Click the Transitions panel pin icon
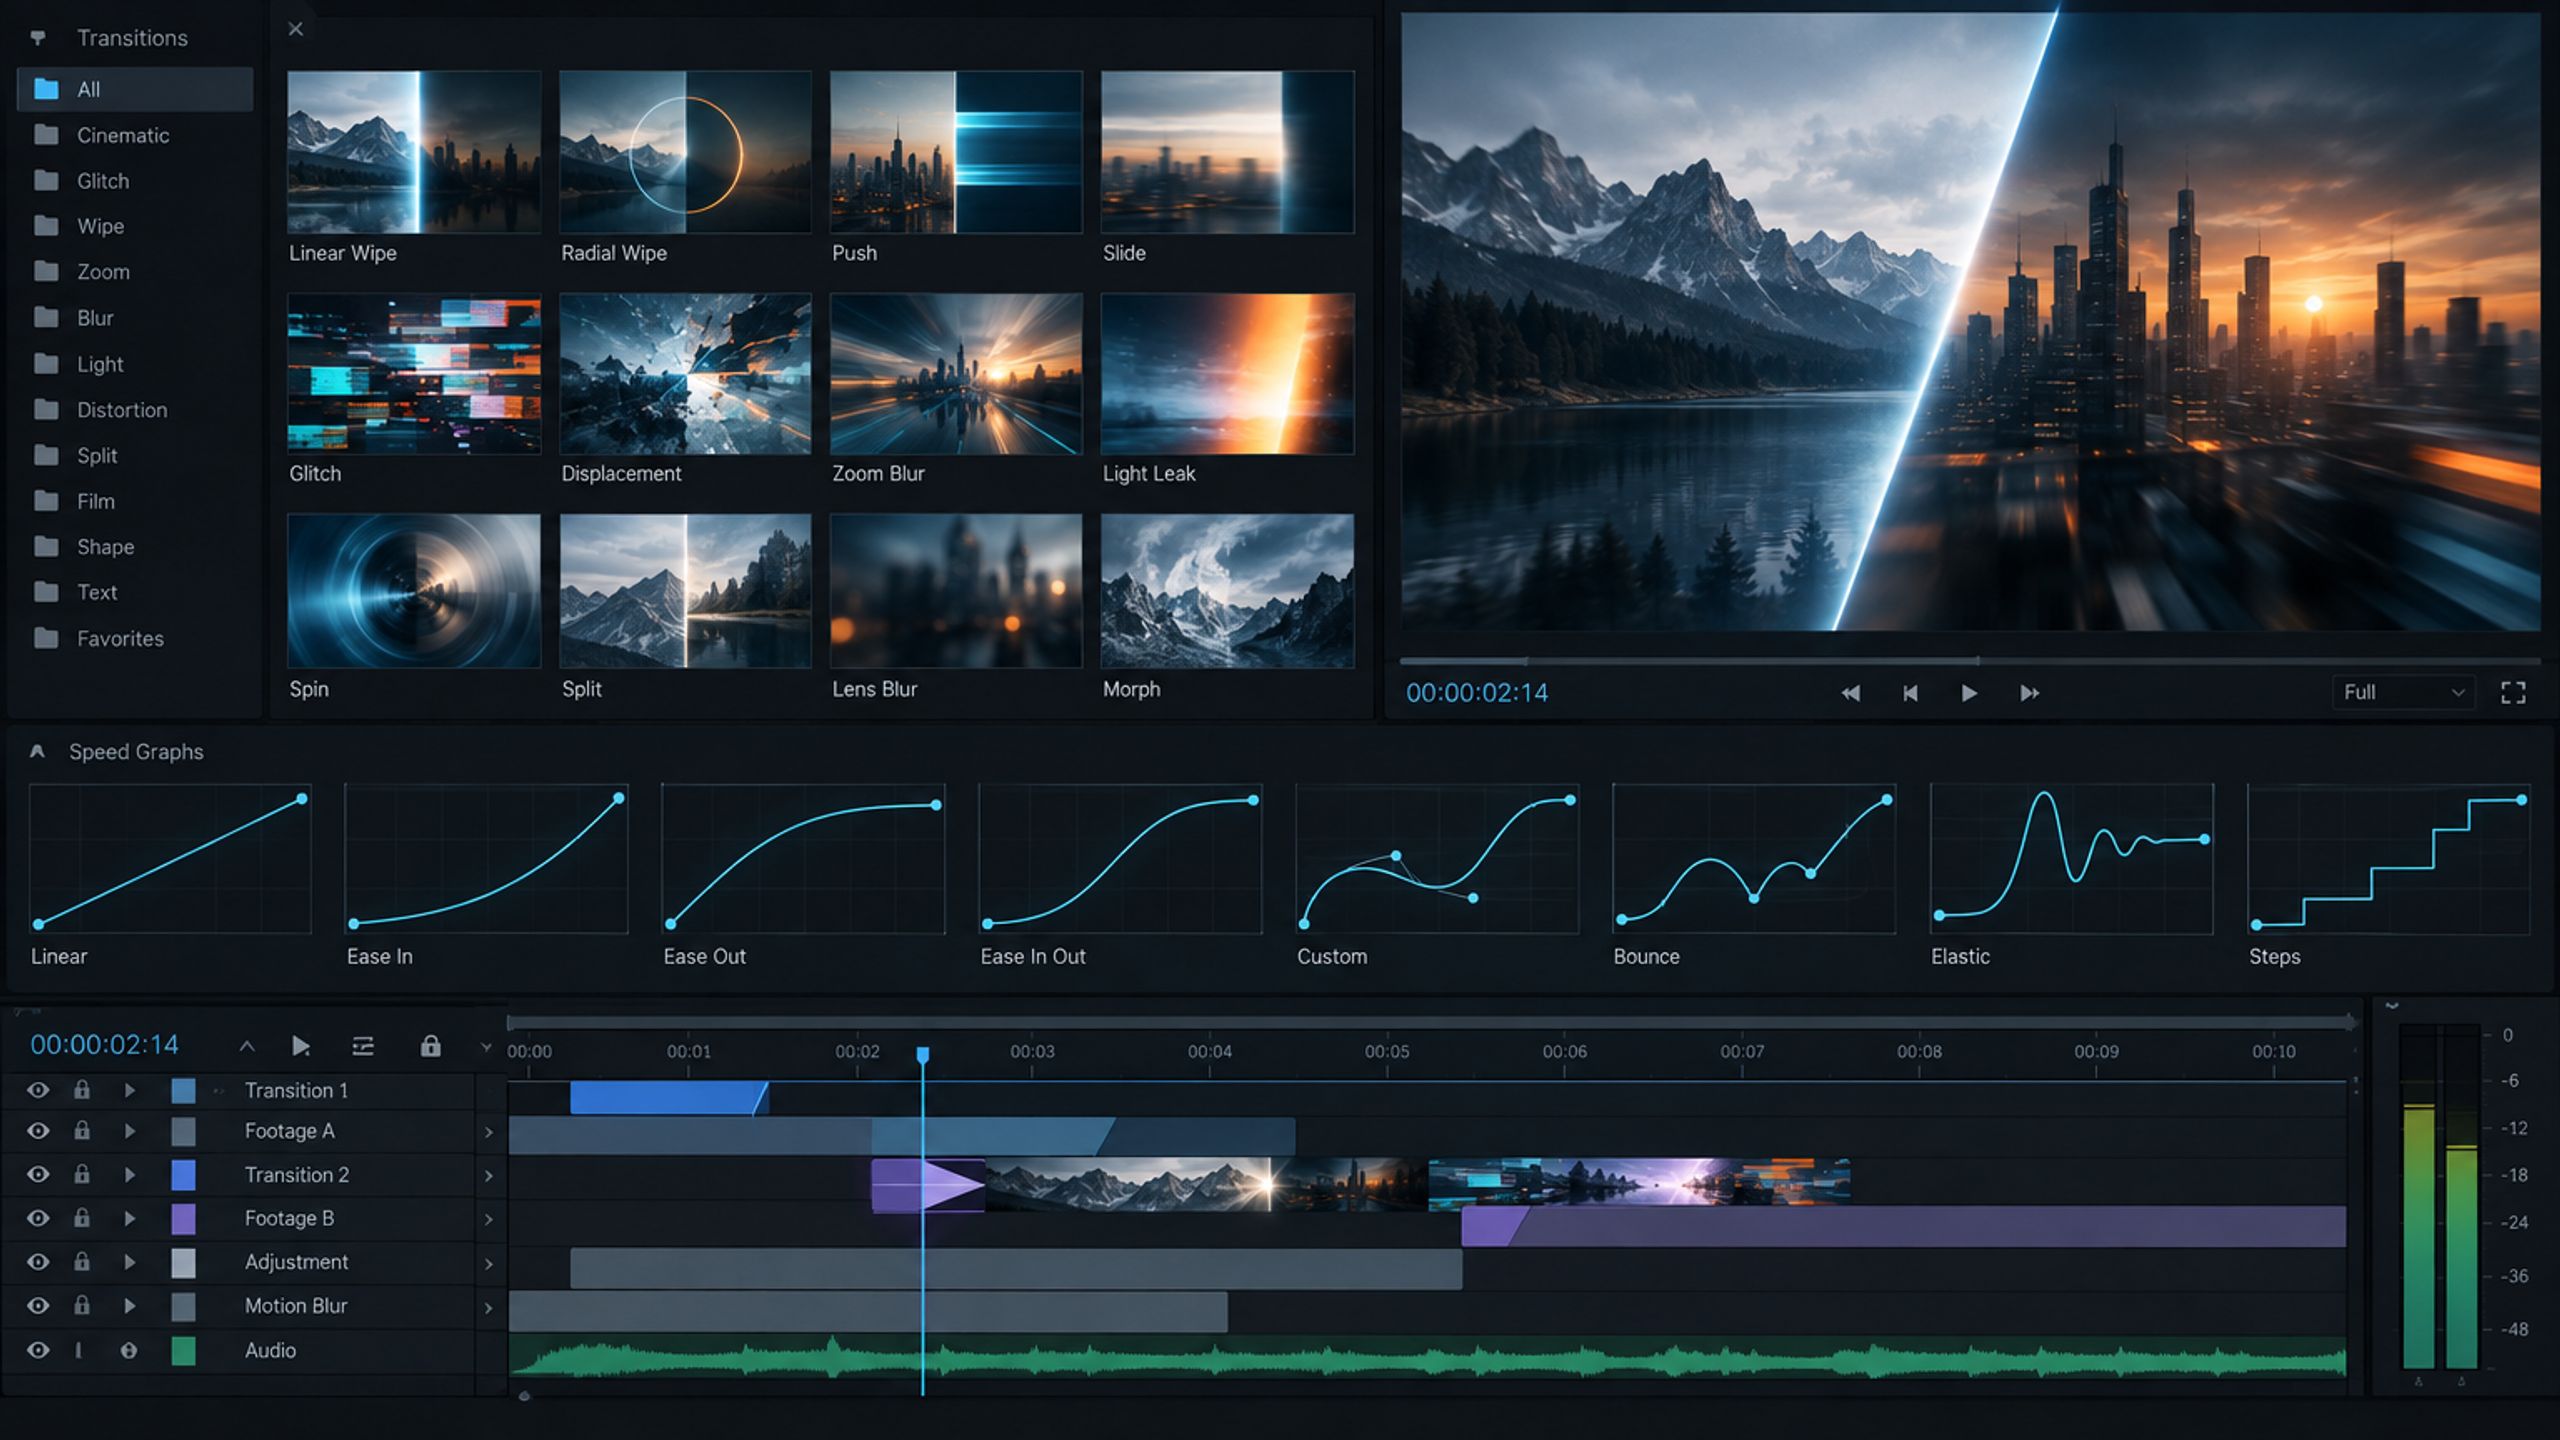 38,38
